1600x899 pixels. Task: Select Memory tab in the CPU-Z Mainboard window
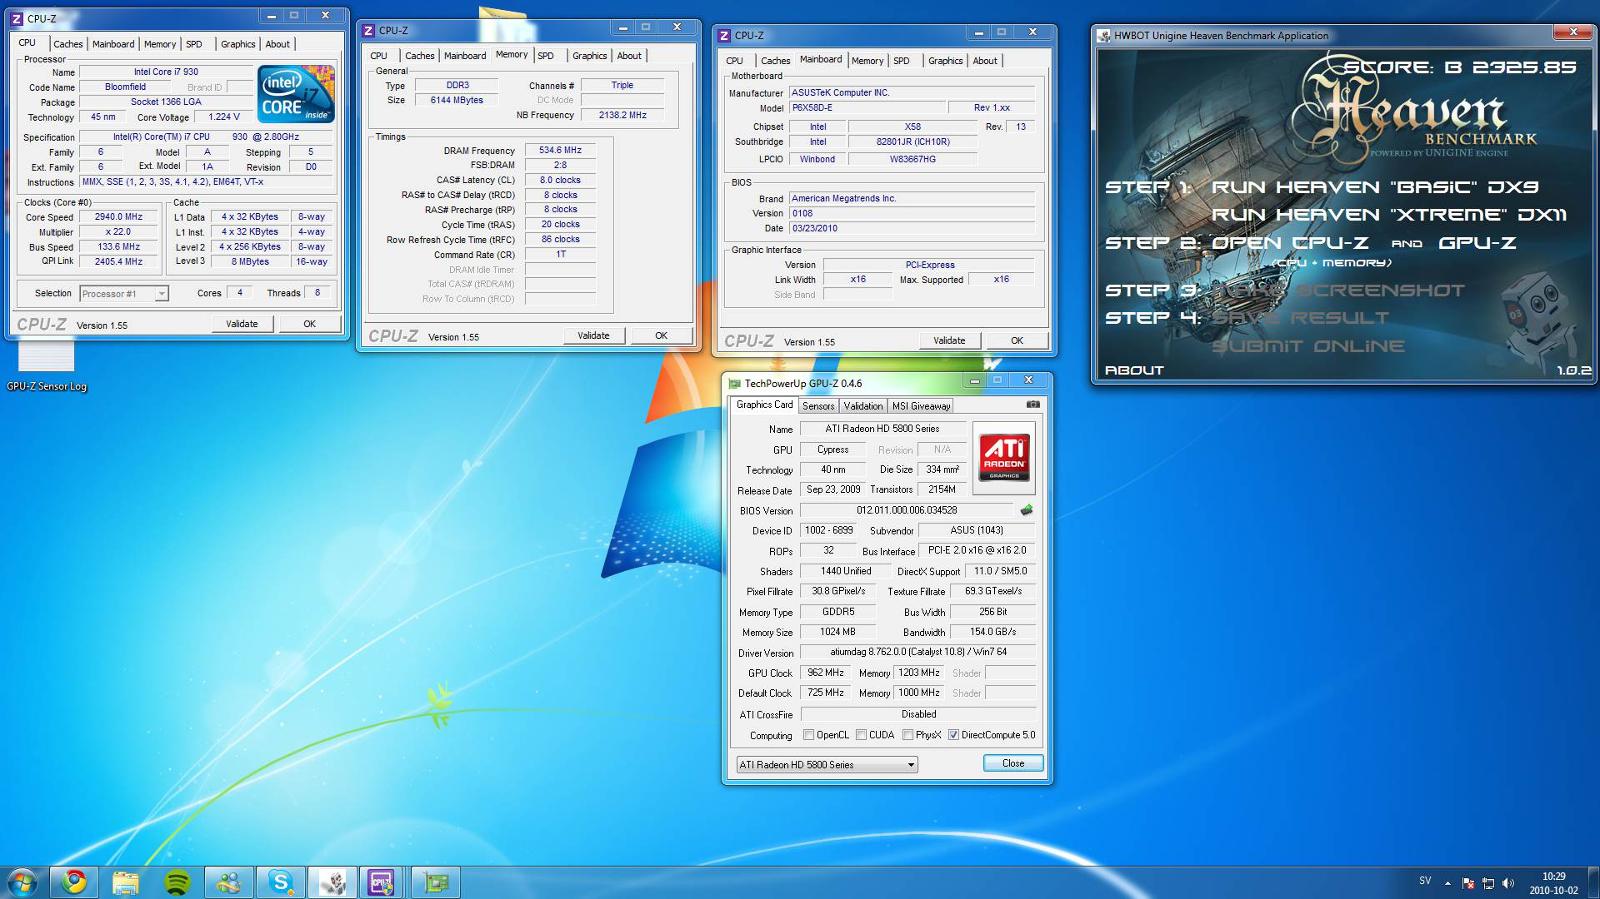867,61
